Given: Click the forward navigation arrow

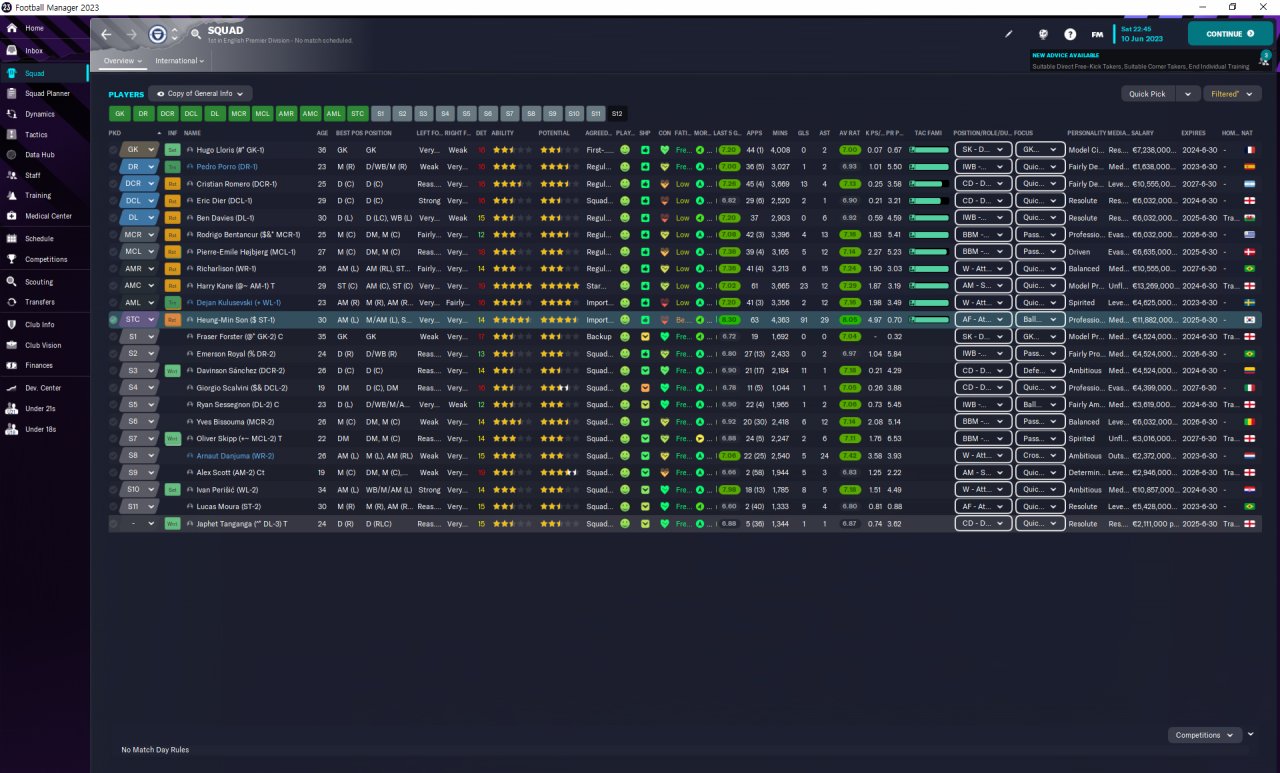Looking at the screenshot, I should pos(132,34).
